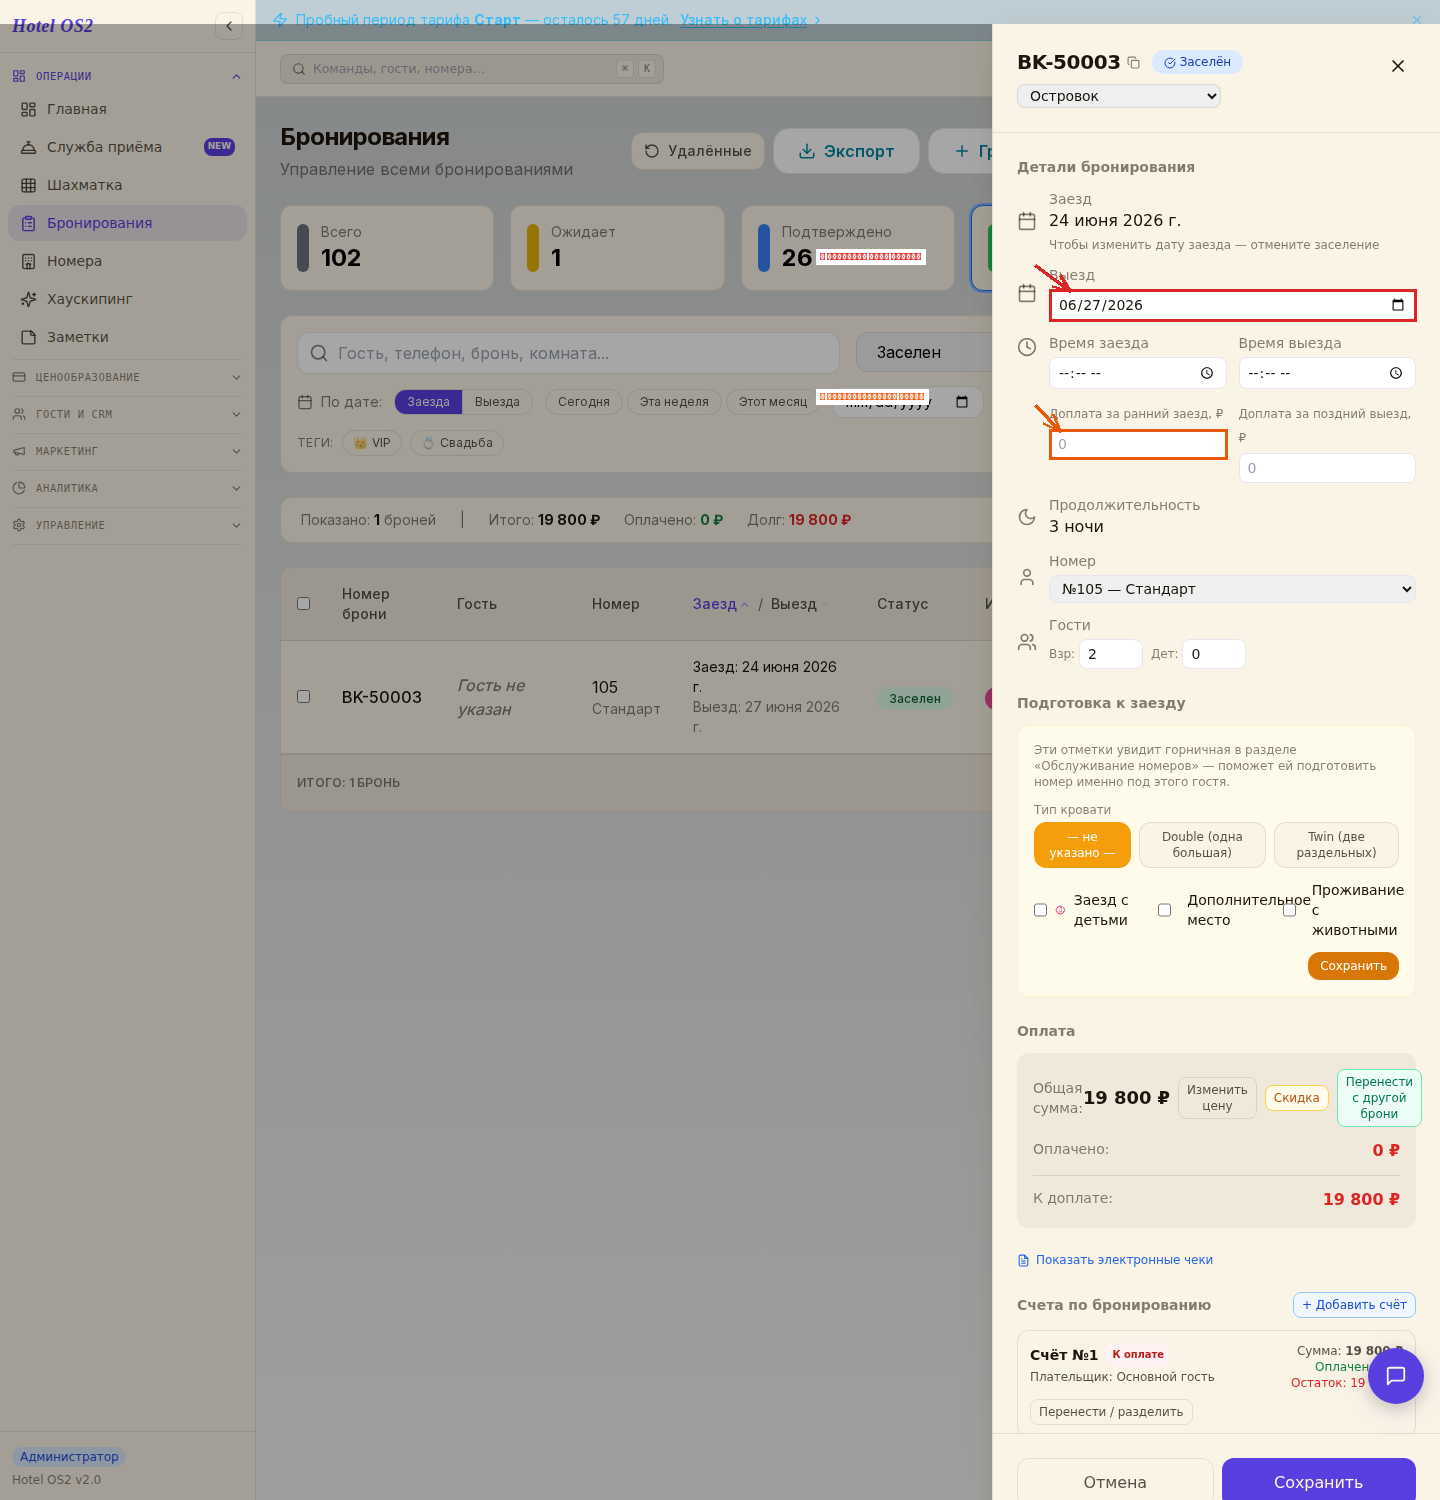Expand the Маркетинг section
1440x1500 pixels.
click(127, 451)
